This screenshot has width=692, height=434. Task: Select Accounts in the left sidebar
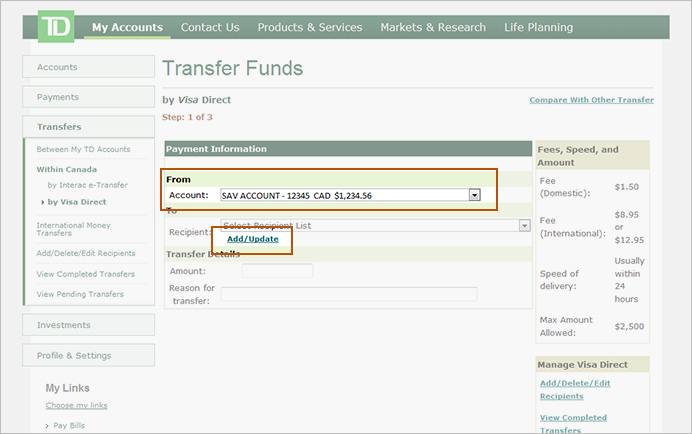point(88,67)
